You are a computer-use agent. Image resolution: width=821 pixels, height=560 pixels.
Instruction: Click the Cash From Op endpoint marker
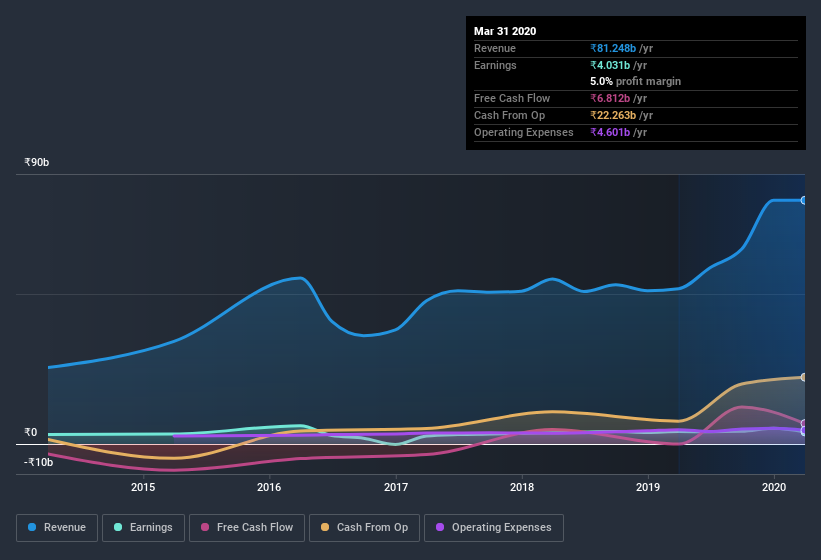tap(804, 377)
